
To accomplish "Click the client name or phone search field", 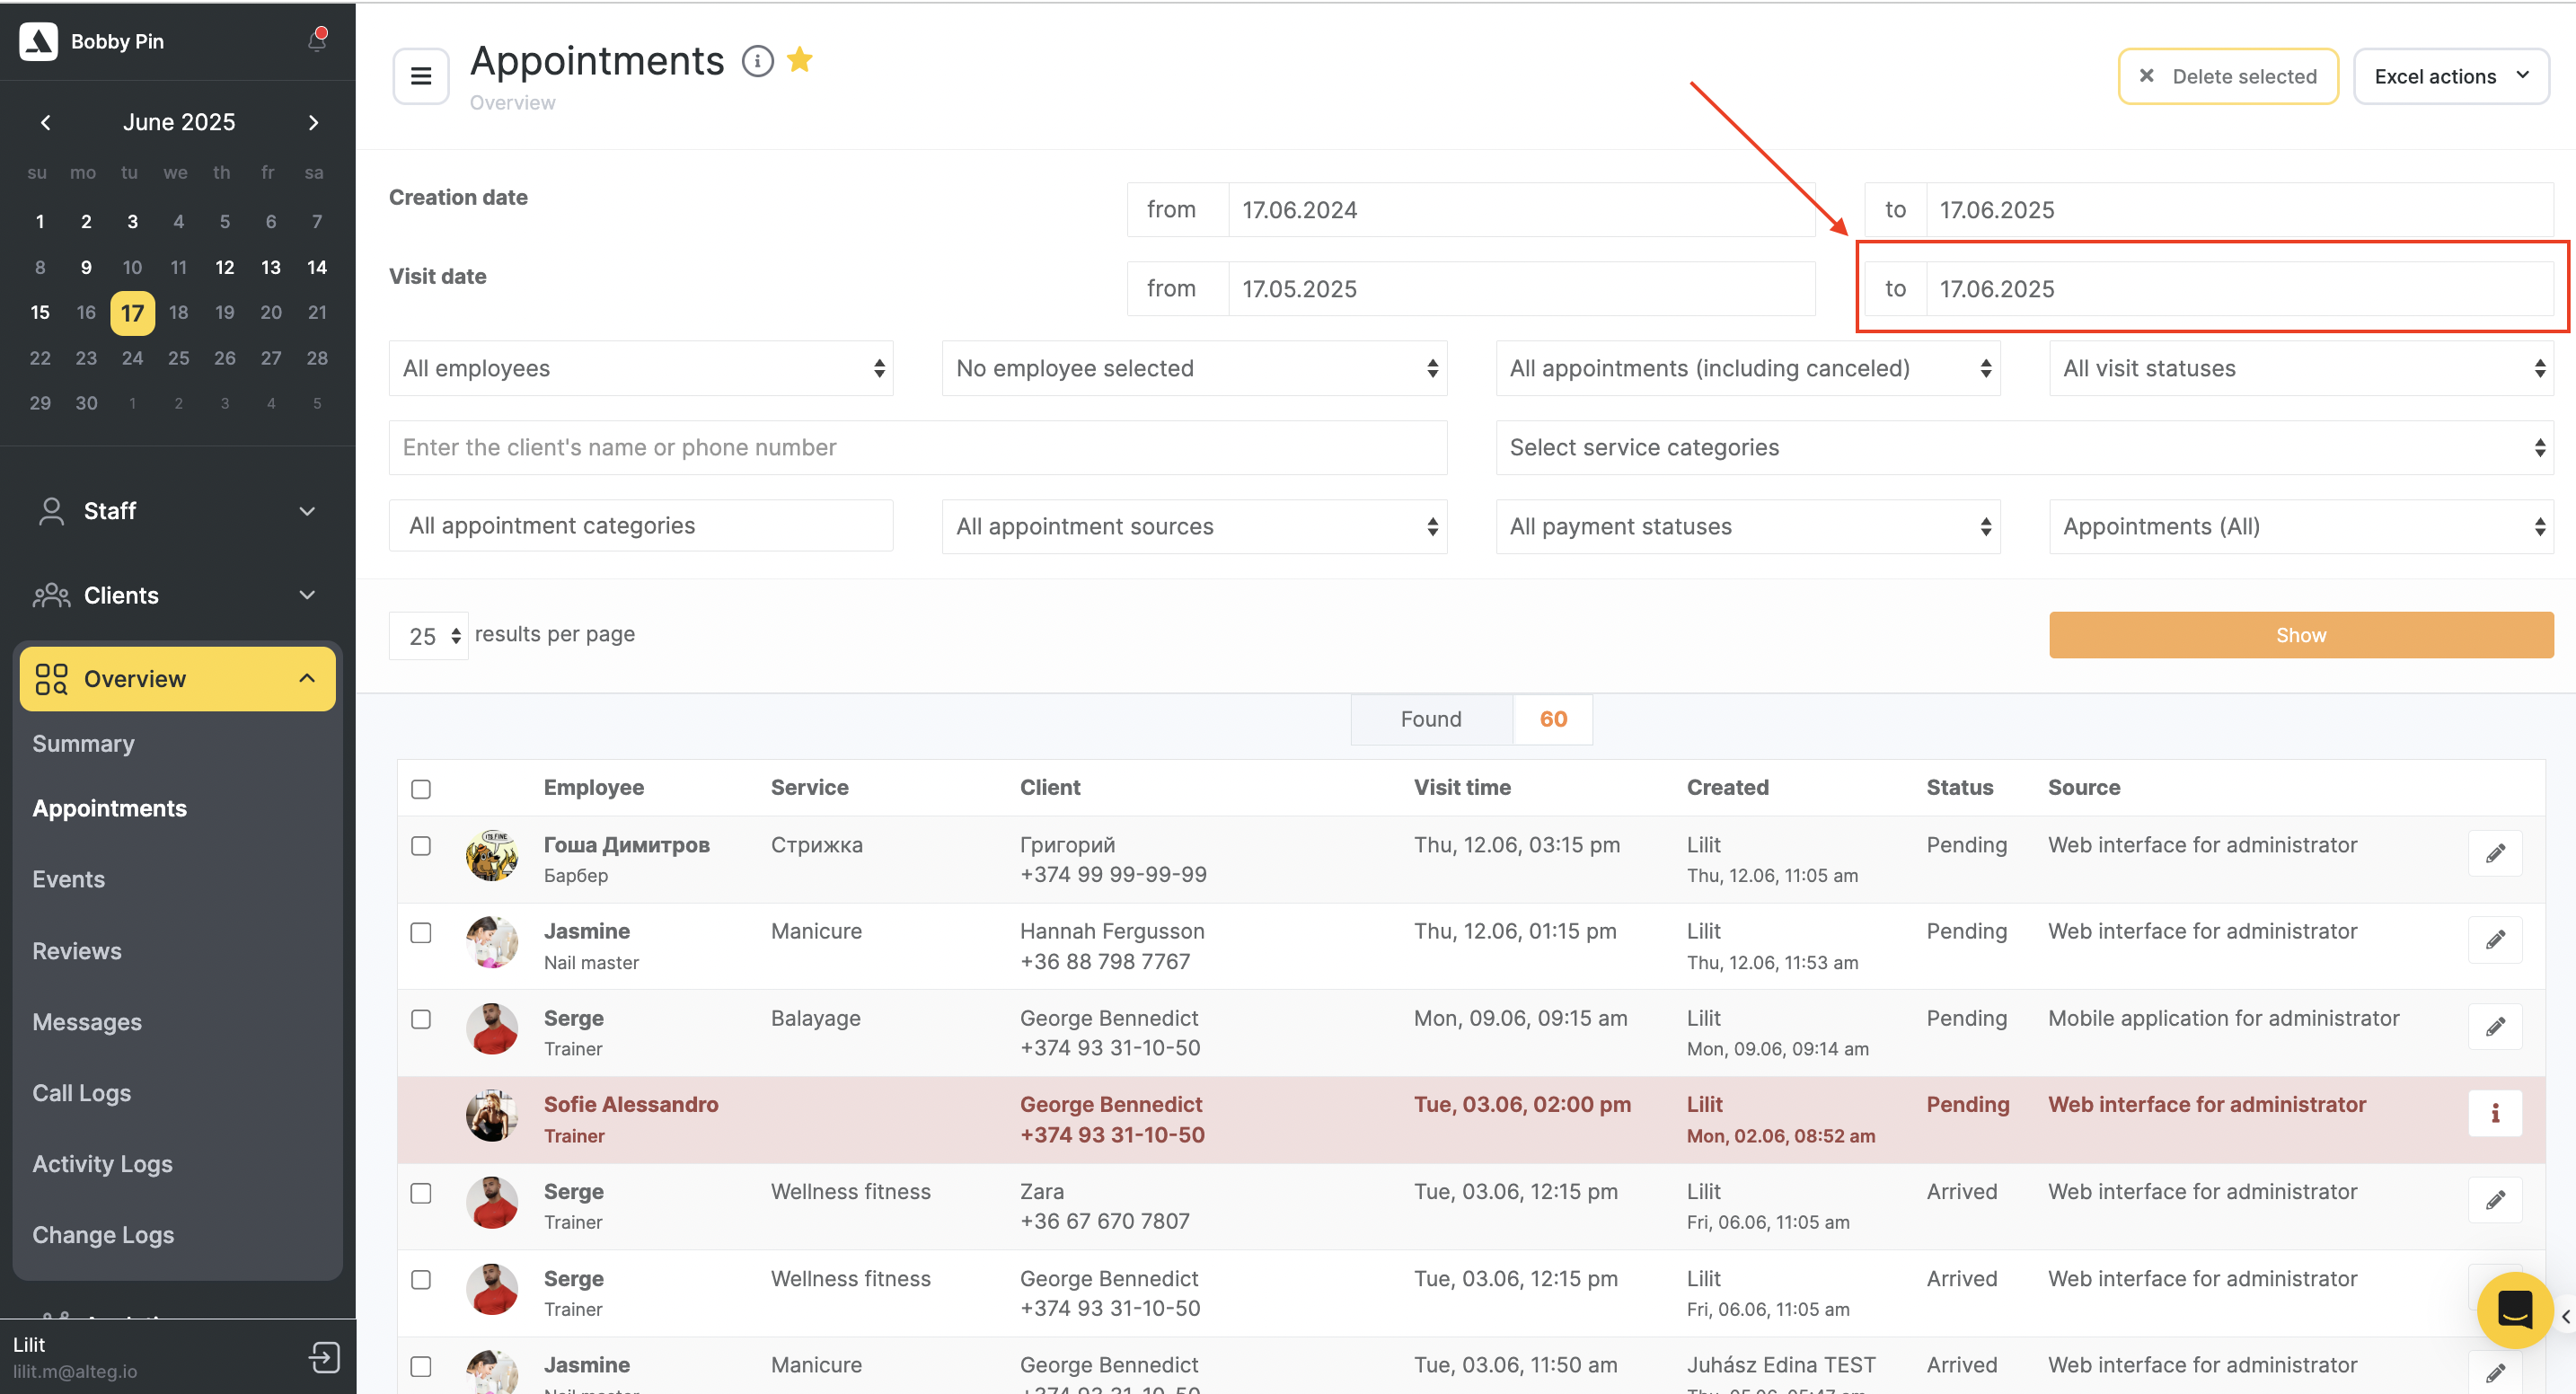I will [917, 447].
